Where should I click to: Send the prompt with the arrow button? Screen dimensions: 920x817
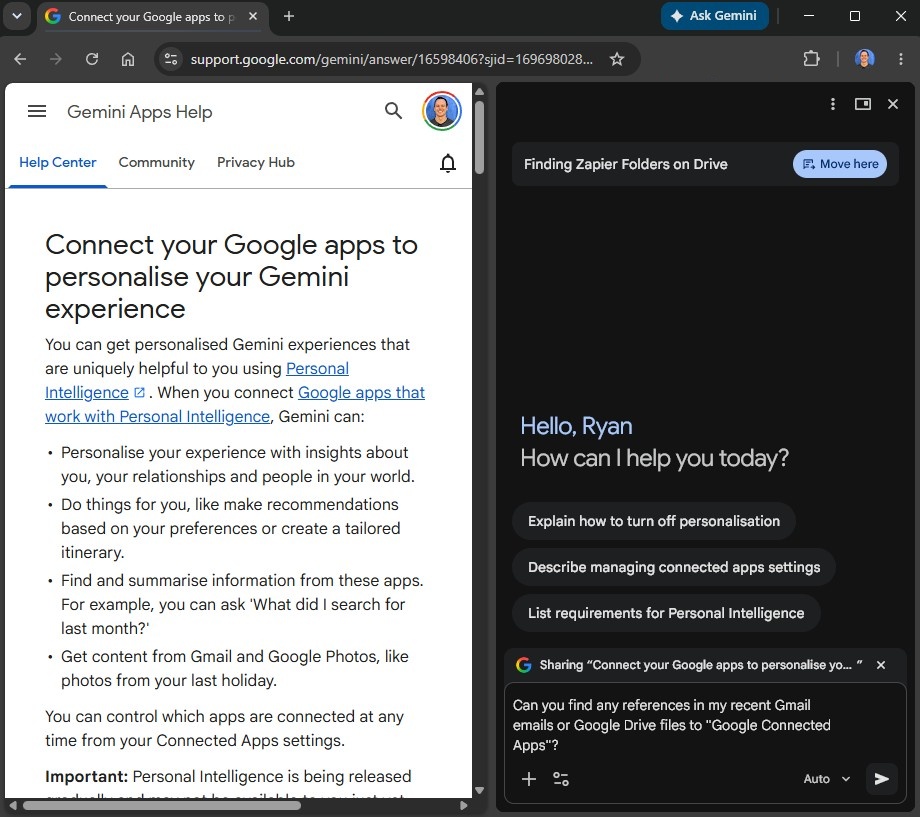point(881,779)
